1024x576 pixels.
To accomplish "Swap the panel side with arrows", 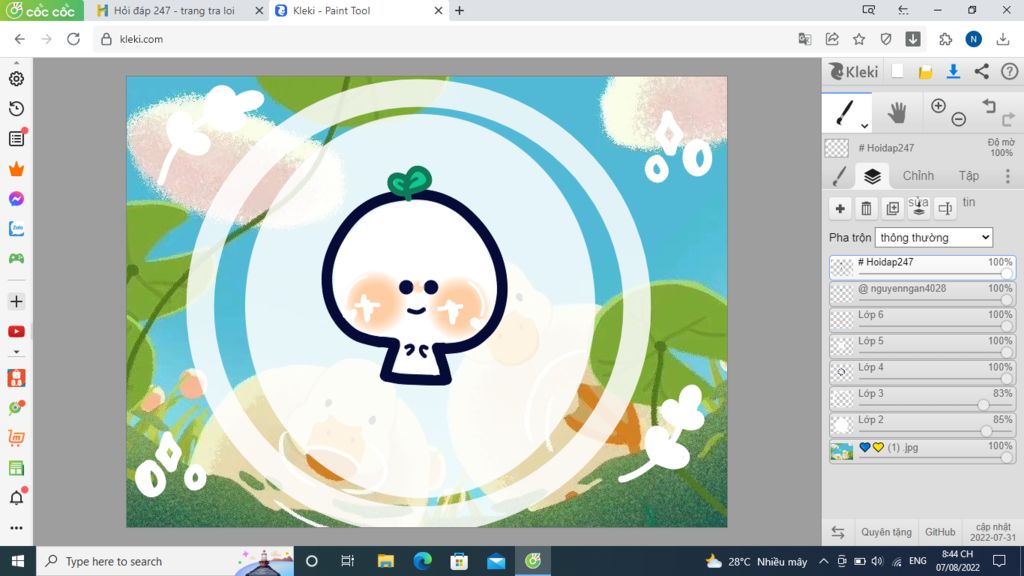I will coord(838,532).
